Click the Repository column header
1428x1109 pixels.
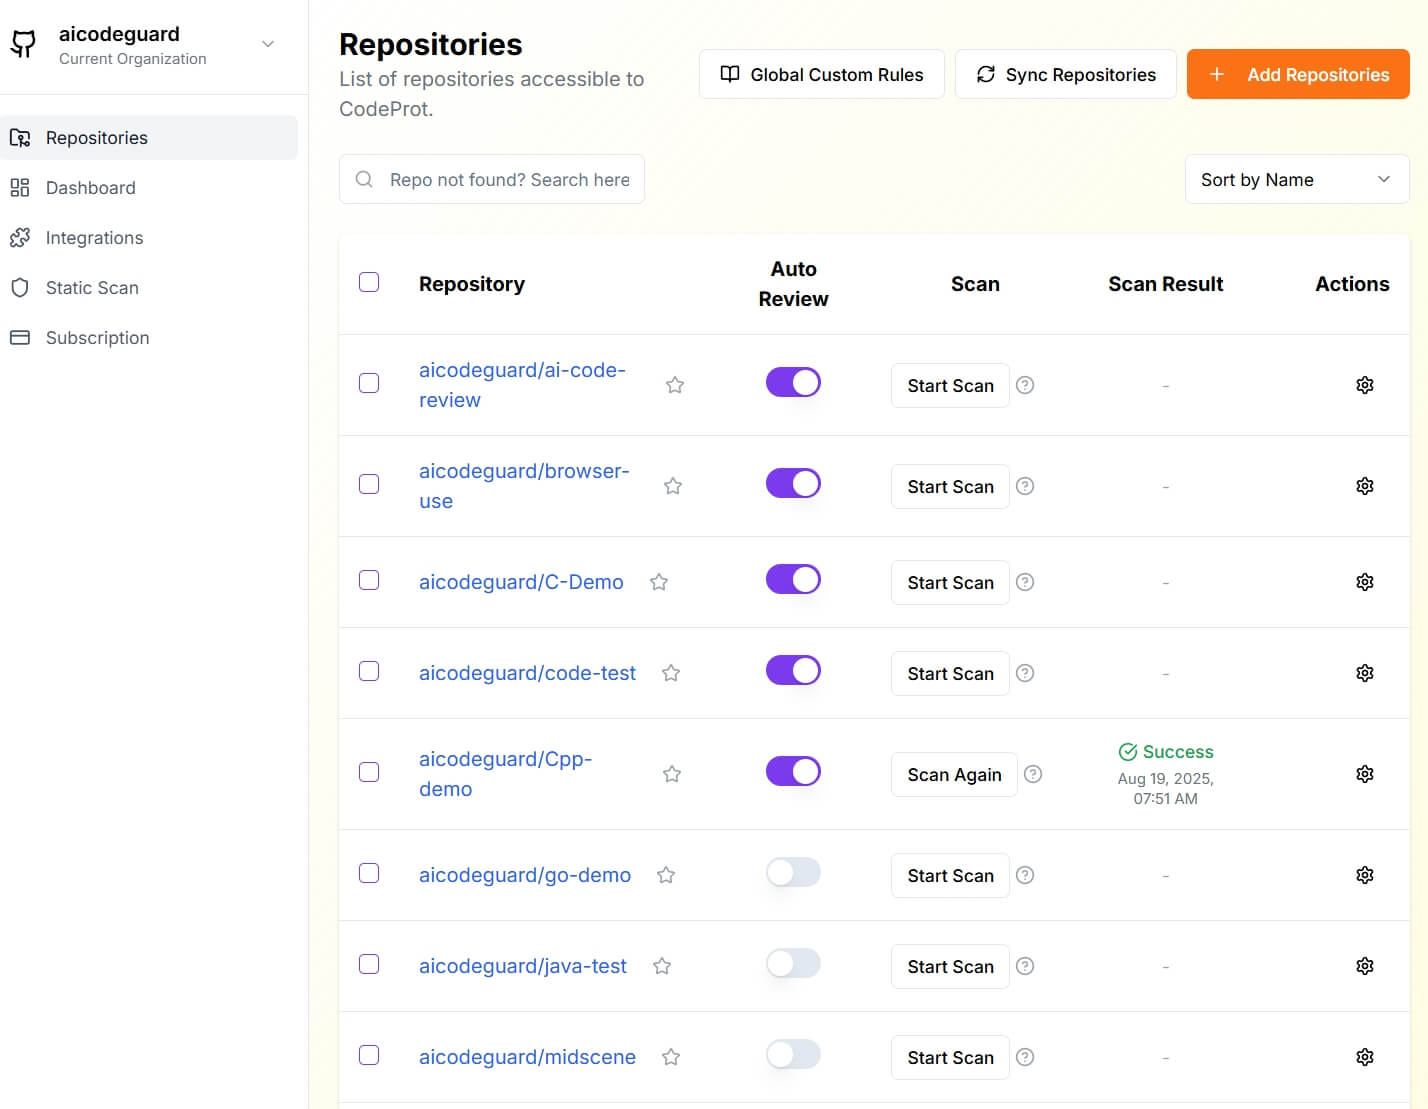pos(471,283)
